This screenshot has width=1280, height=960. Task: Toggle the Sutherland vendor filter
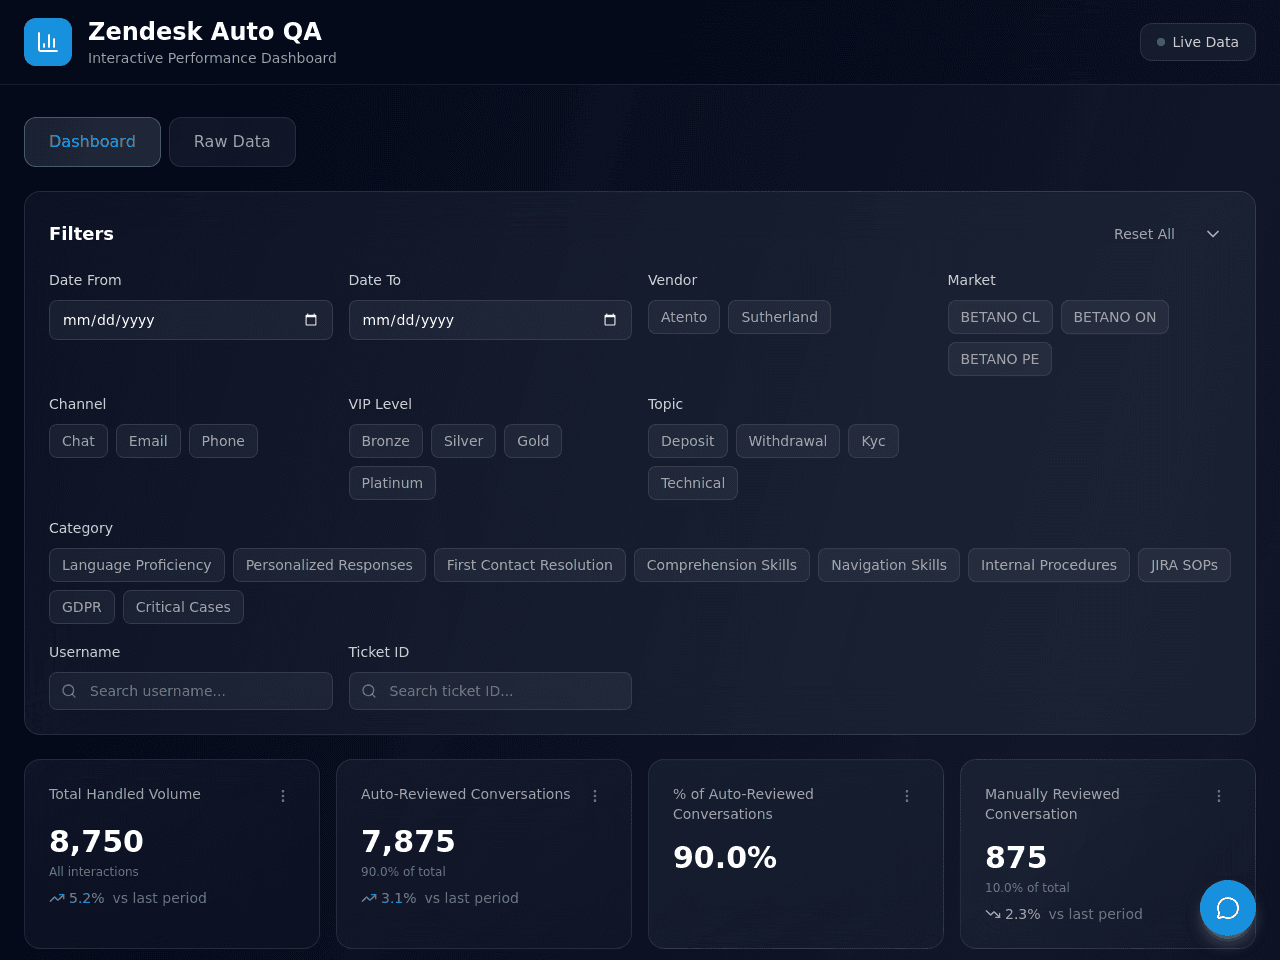click(779, 317)
